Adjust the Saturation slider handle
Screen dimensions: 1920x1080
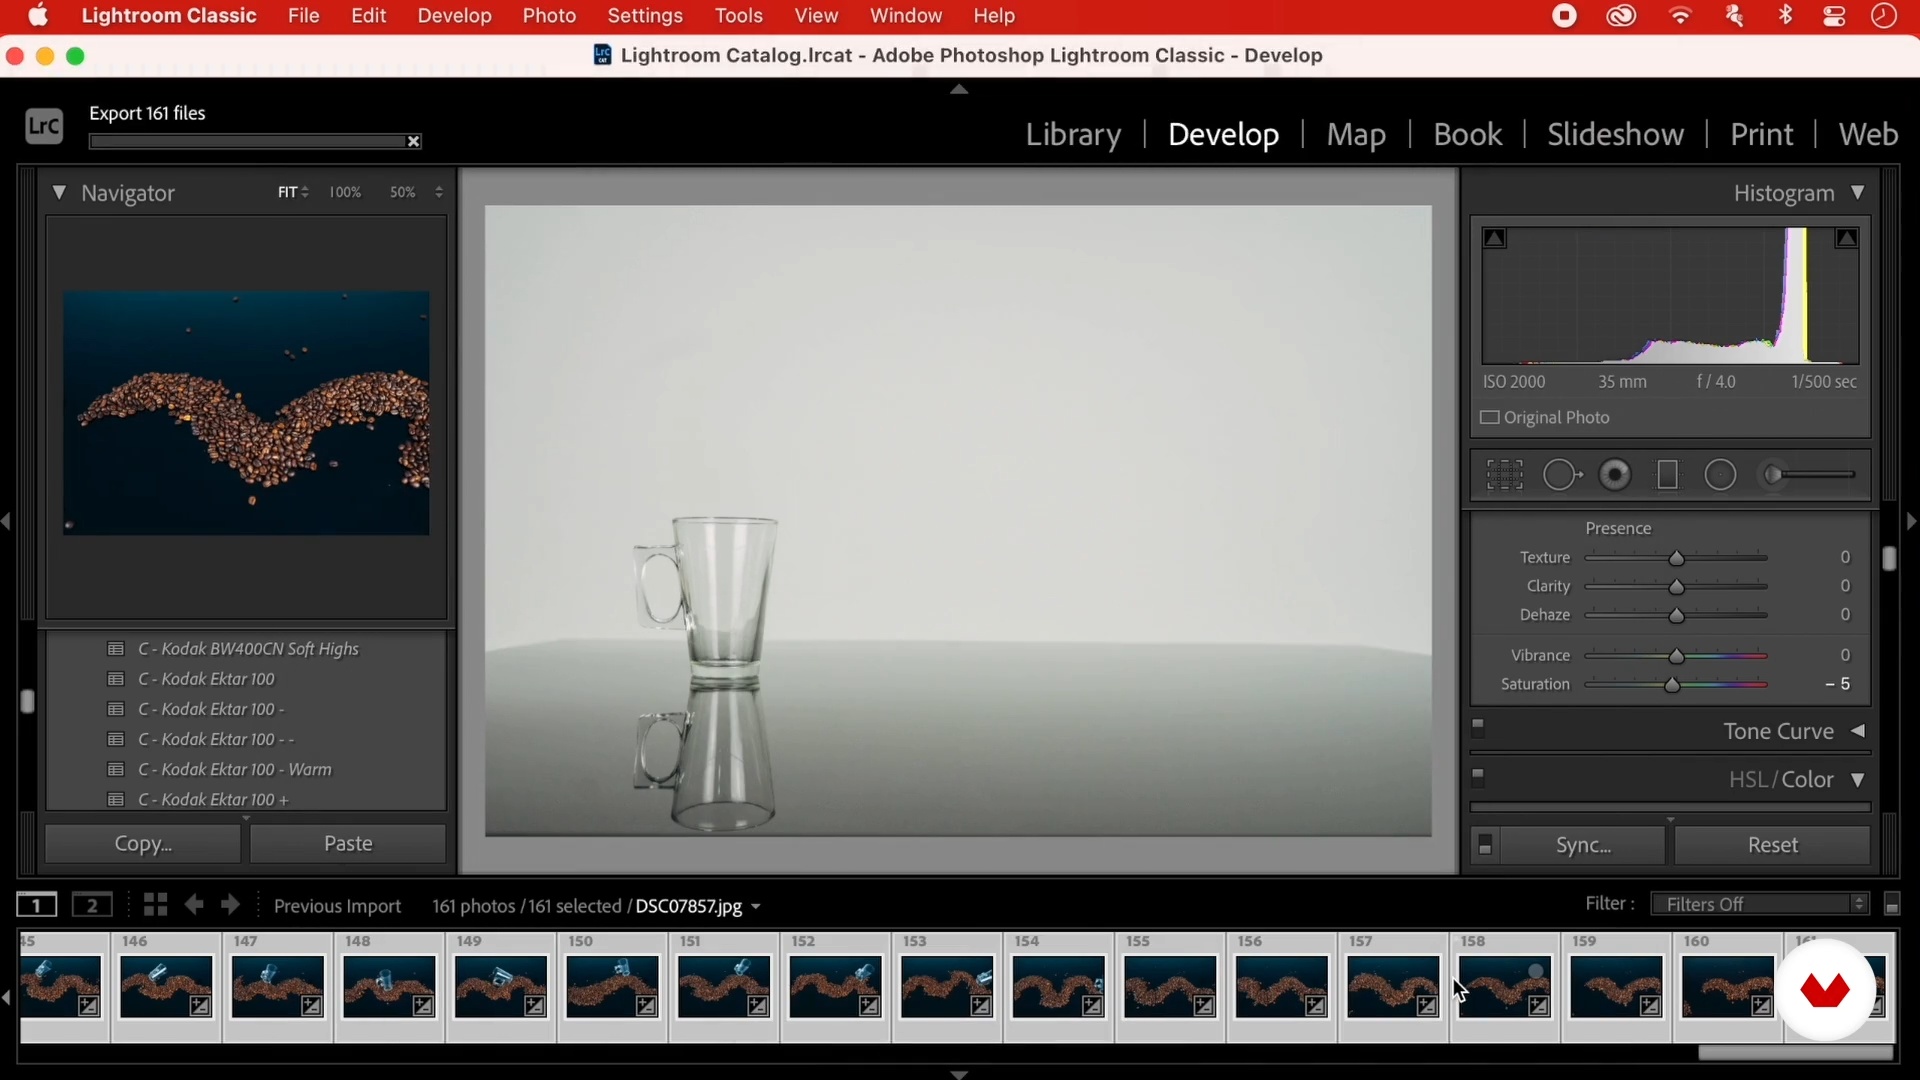(x=1672, y=685)
